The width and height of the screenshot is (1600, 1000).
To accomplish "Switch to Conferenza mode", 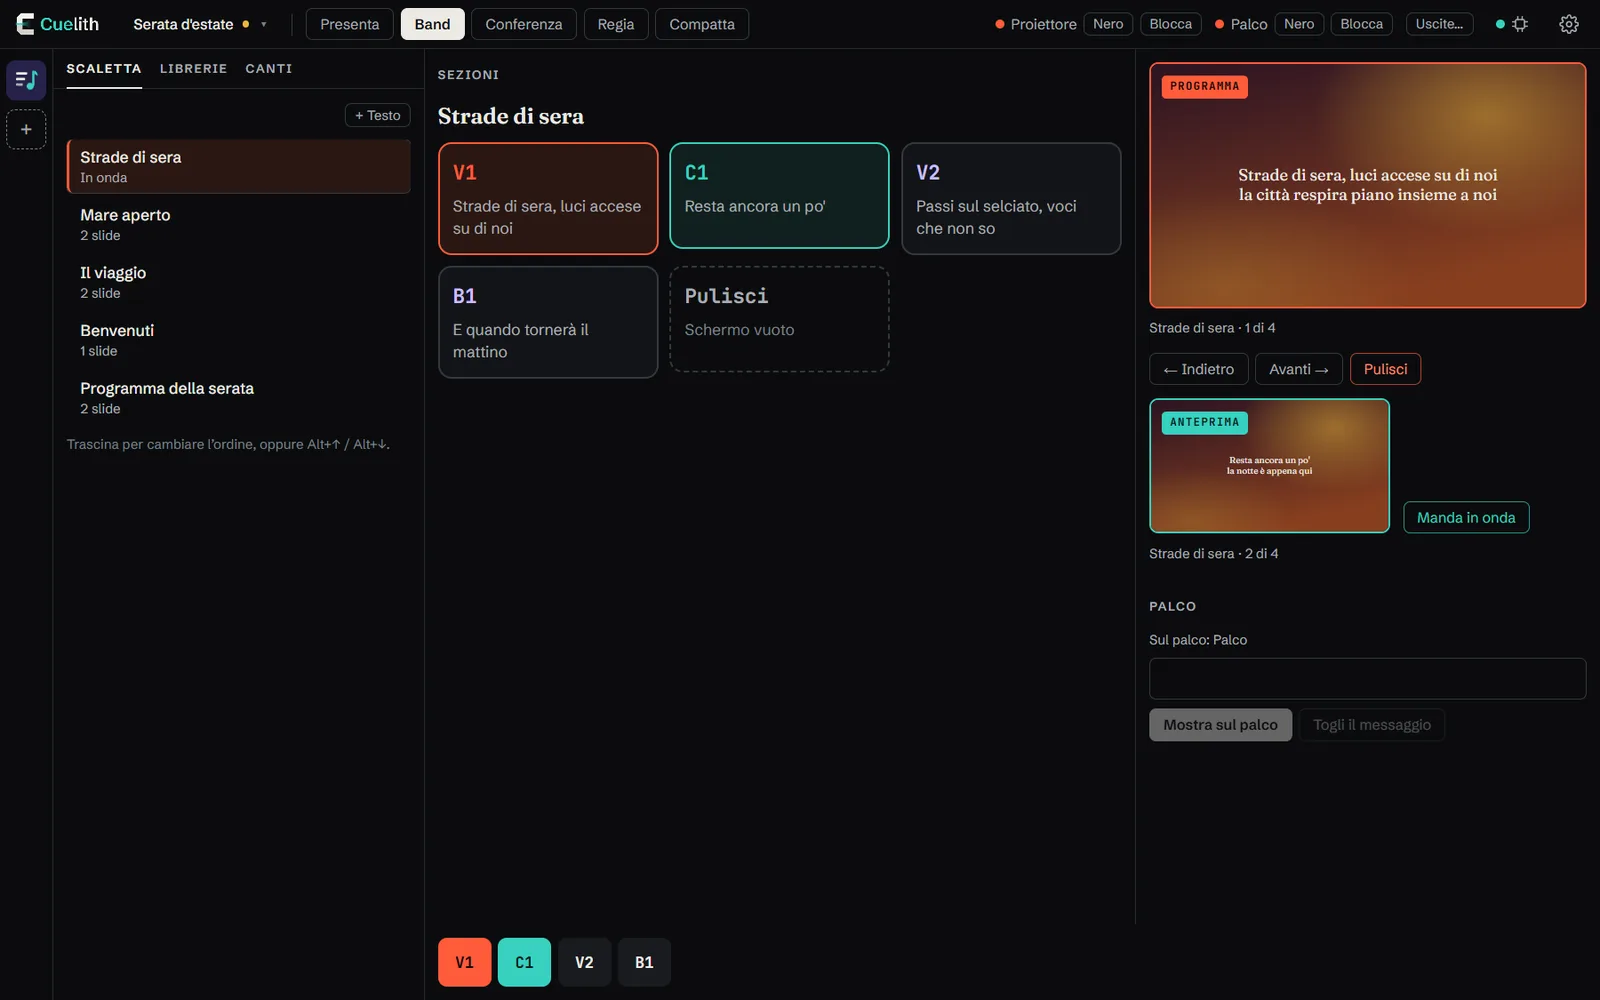I will (524, 24).
